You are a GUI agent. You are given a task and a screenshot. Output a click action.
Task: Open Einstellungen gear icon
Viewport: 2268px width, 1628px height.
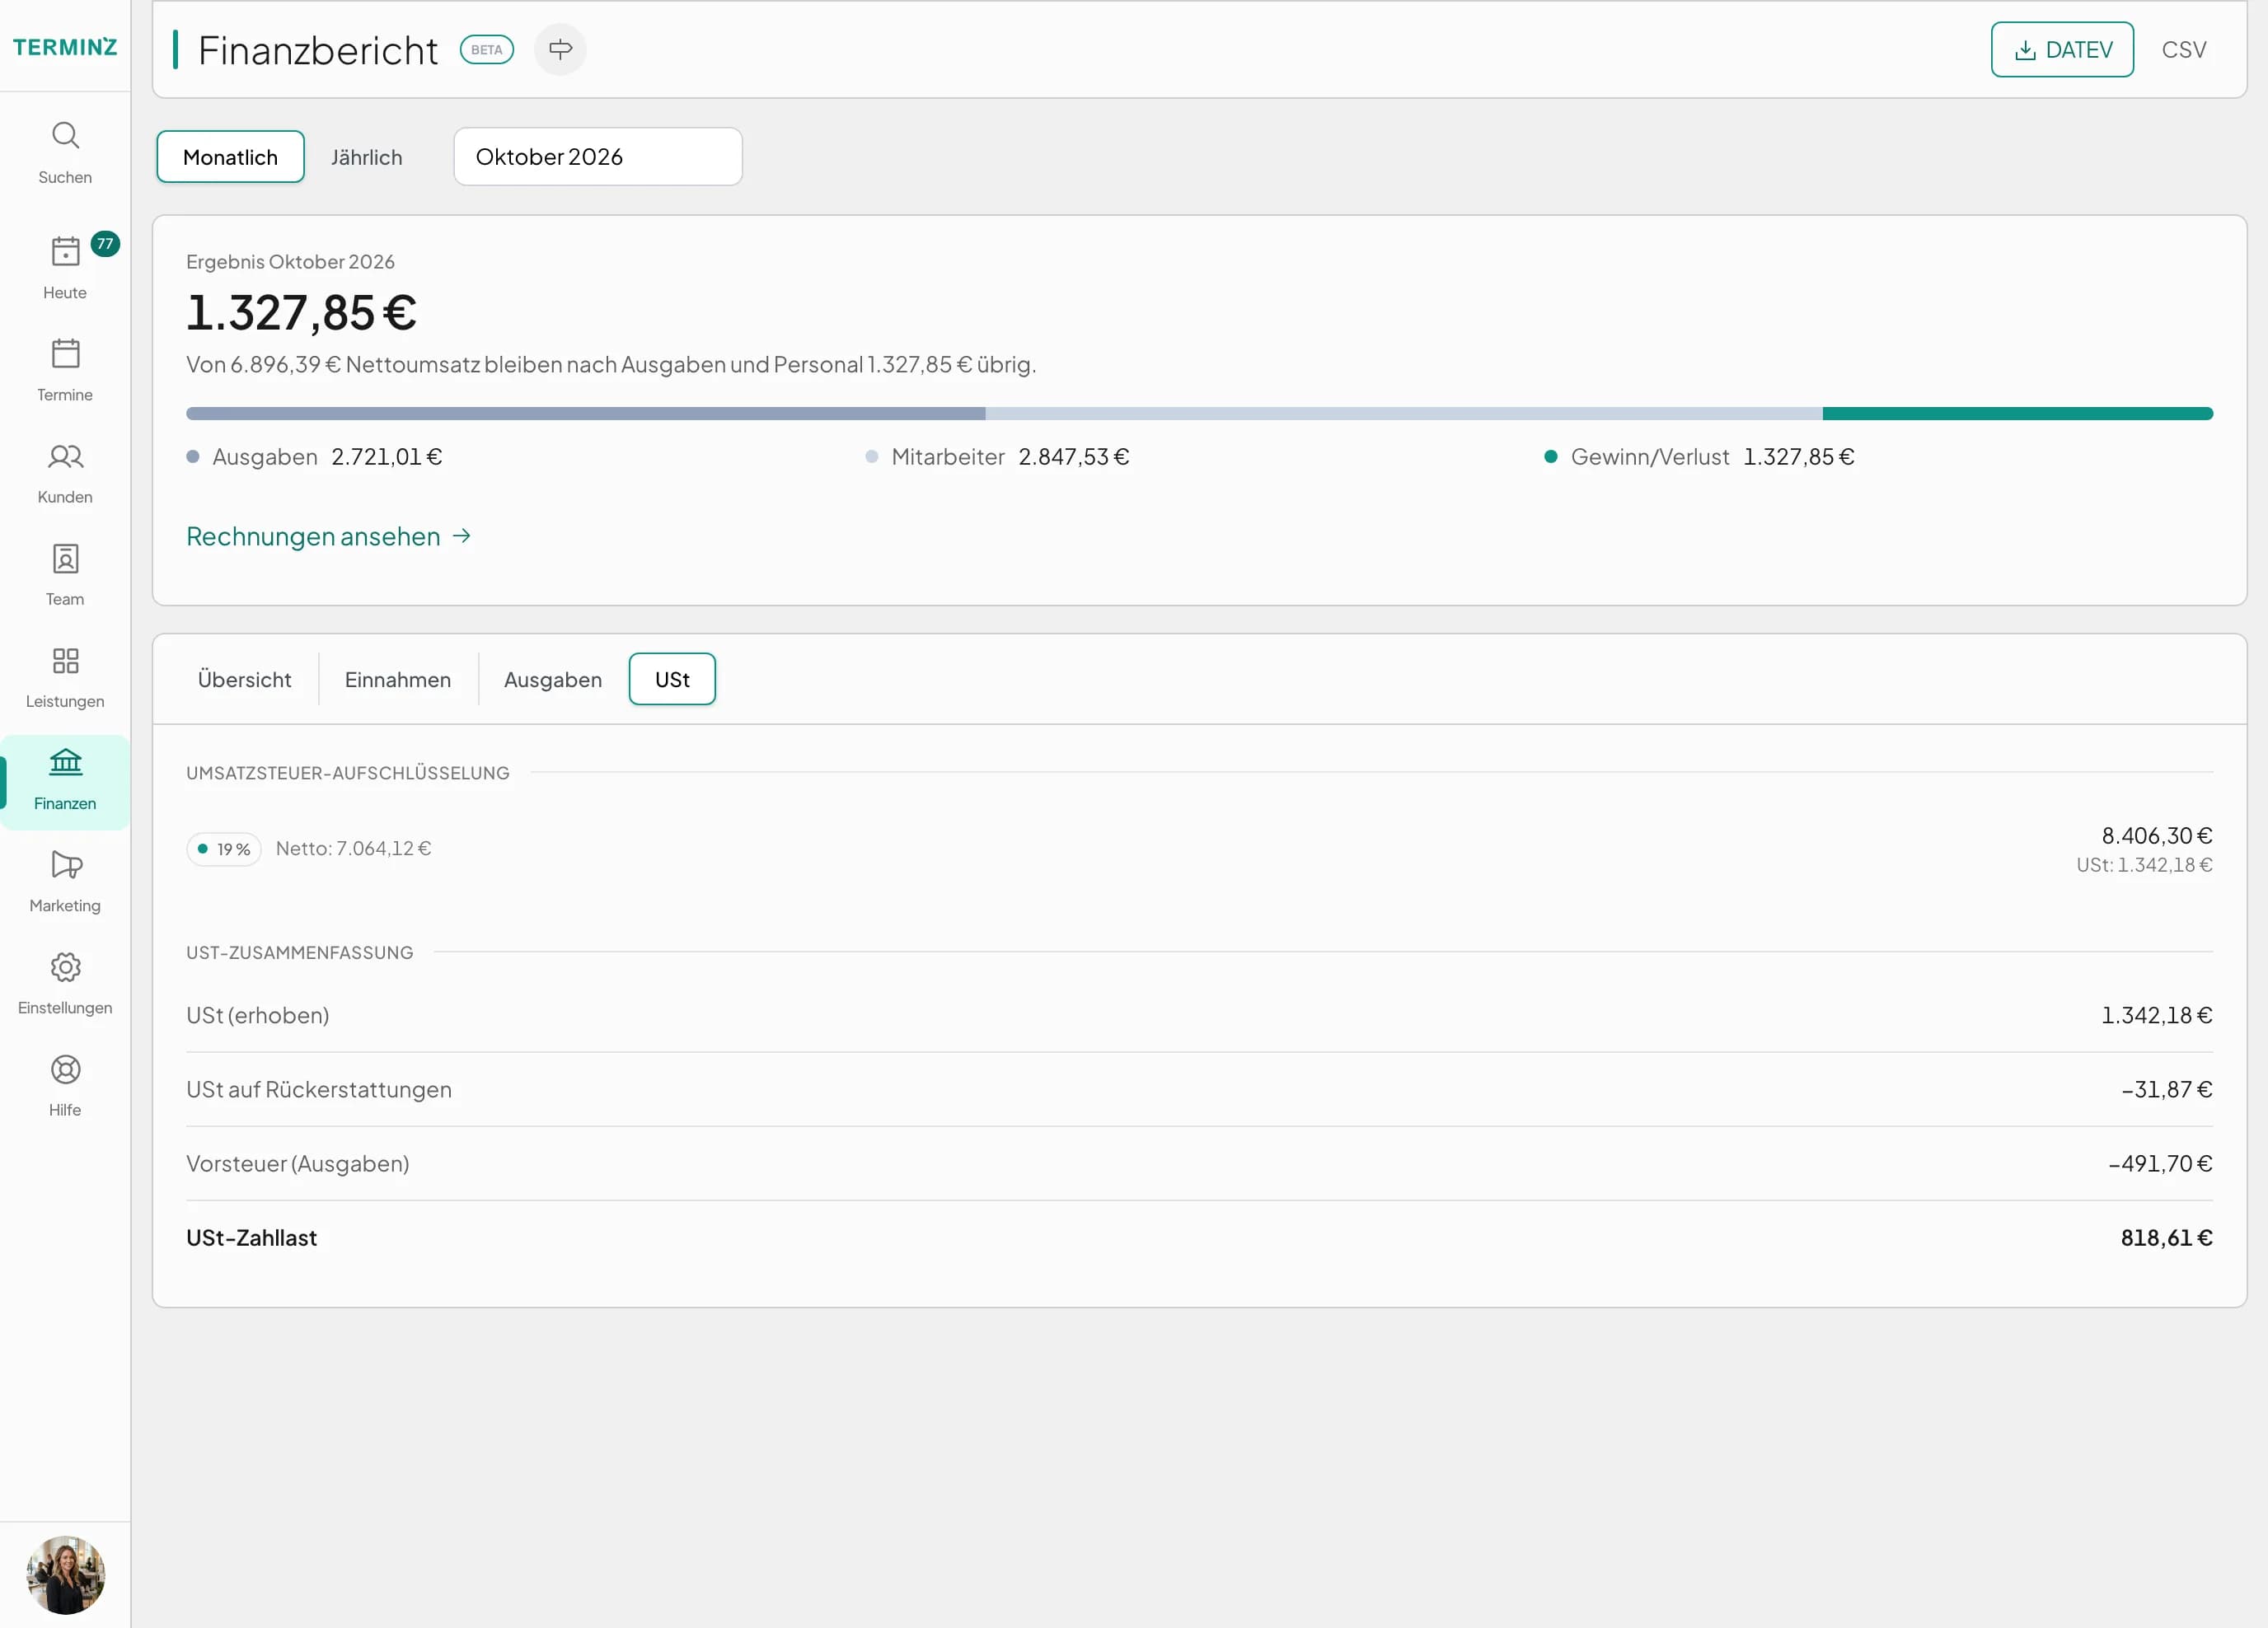tap(65, 967)
